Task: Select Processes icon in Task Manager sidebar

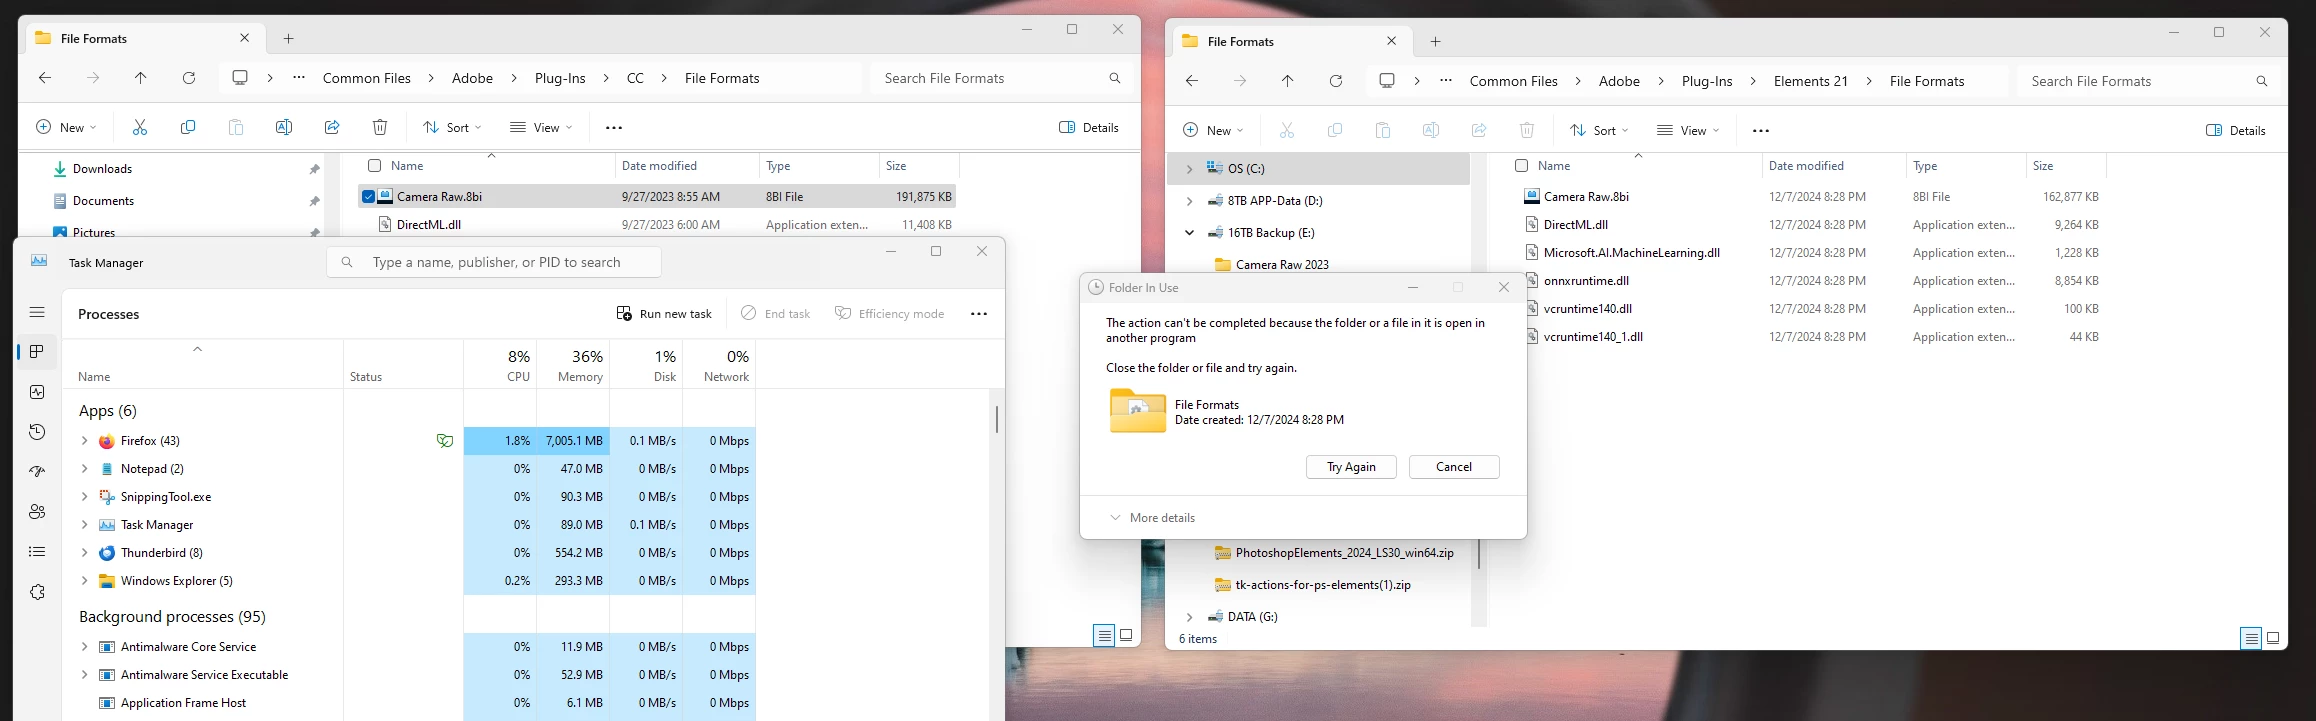Action: pyautogui.click(x=37, y=352)
